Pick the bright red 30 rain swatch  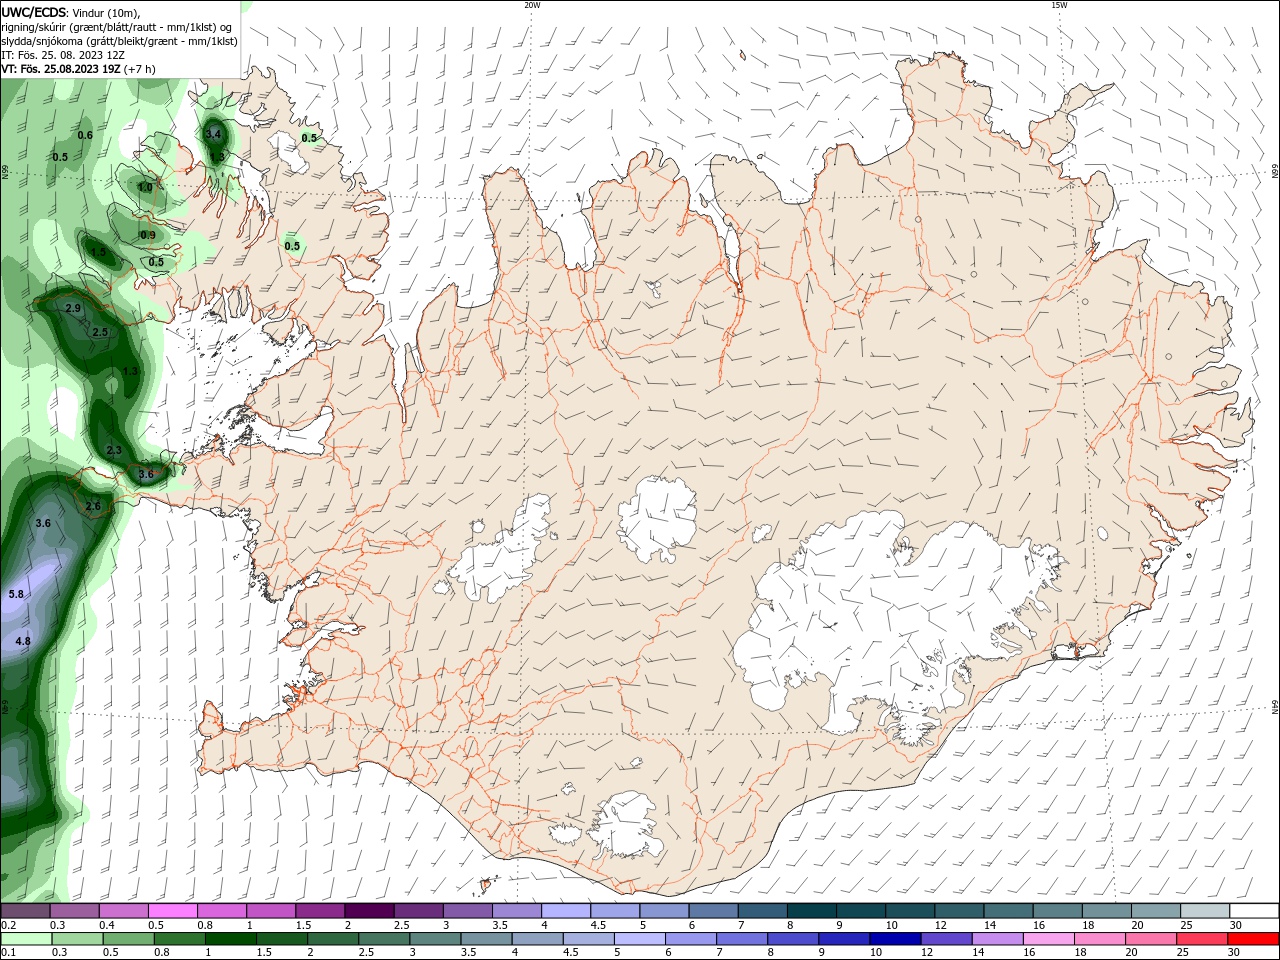(1253, 939)
